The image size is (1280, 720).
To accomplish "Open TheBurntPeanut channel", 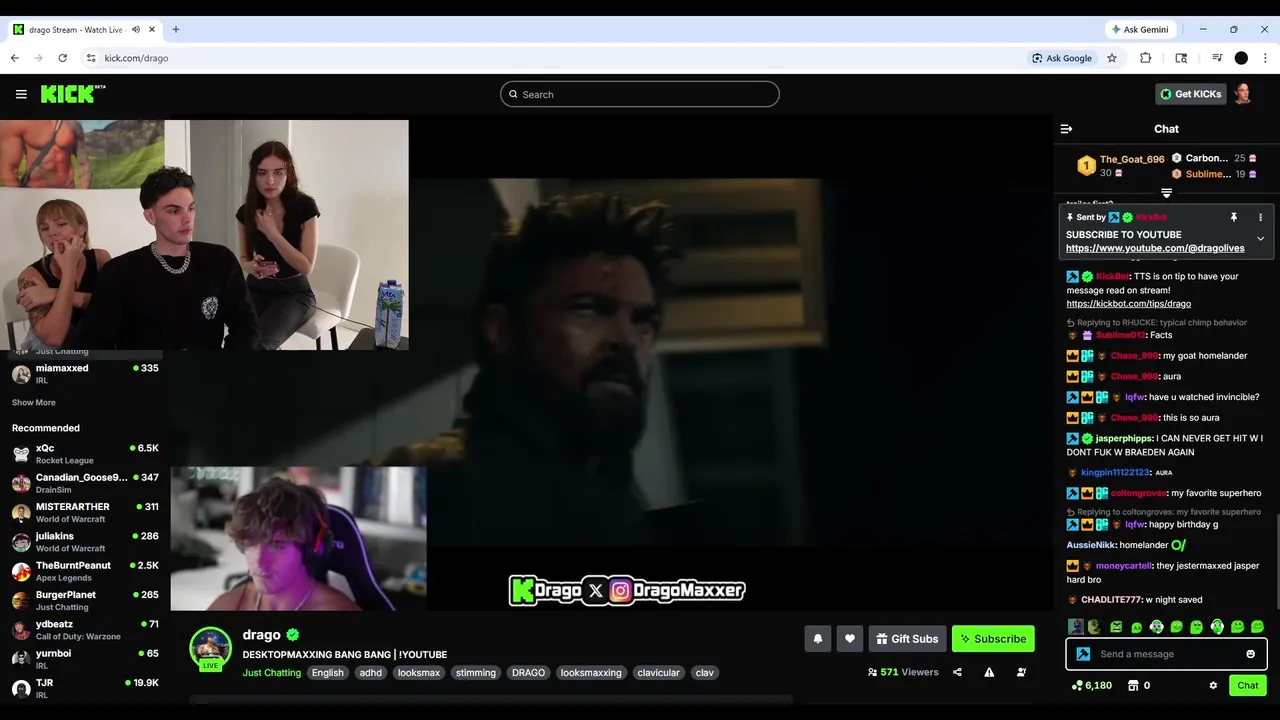I will pos(85,571).
